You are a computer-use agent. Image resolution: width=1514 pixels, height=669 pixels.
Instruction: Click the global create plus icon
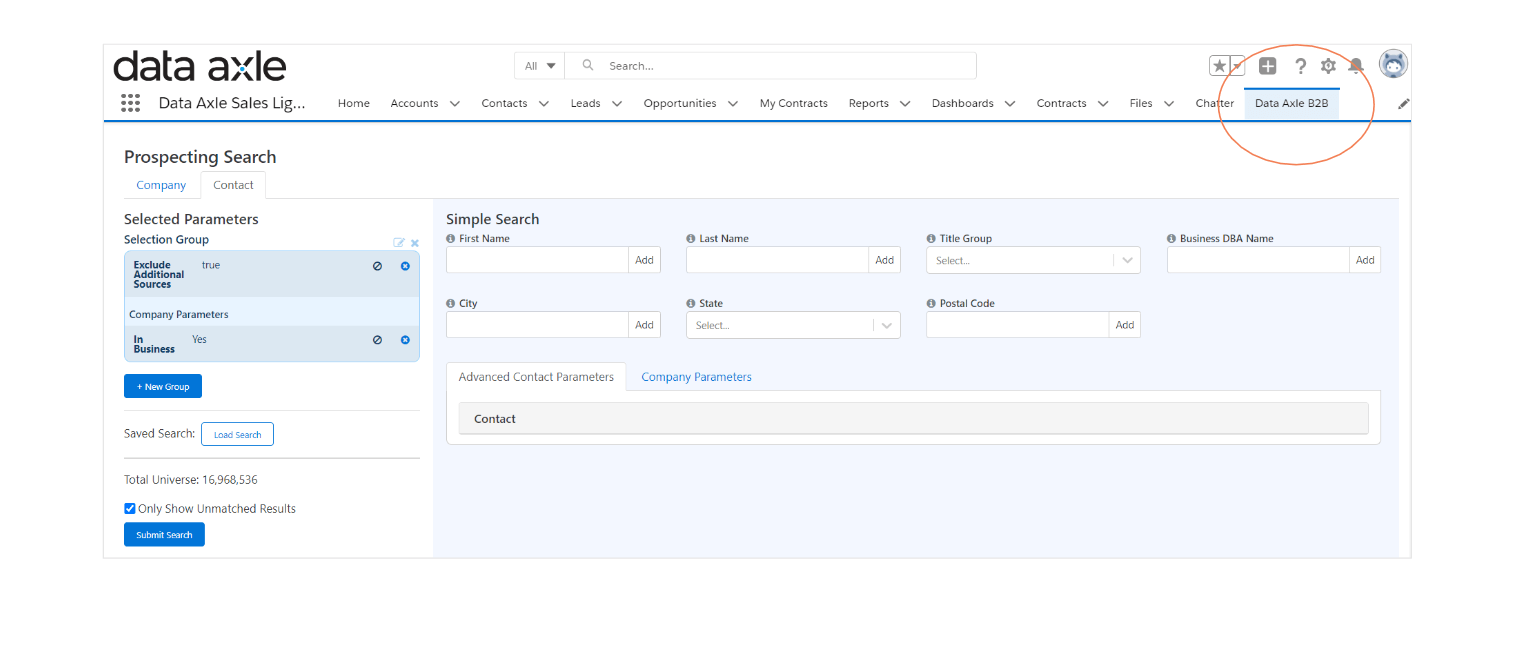point(1267,66)
